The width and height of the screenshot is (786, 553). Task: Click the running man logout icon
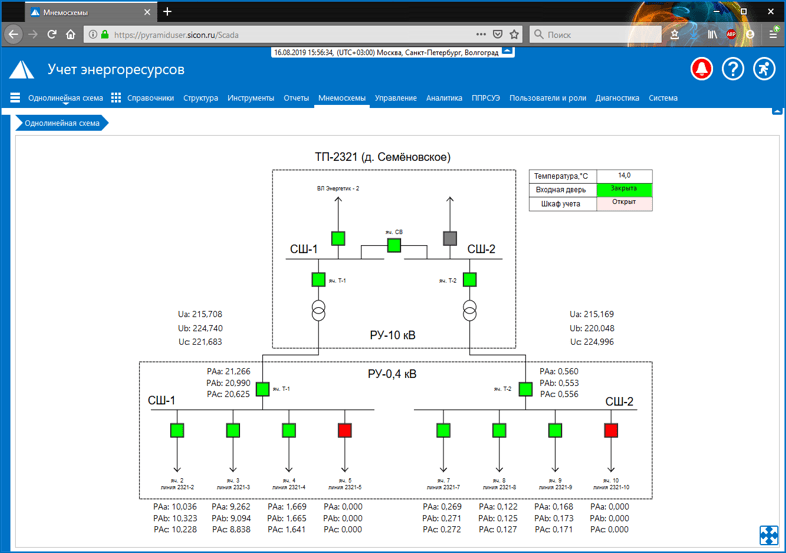[x=764, y=69]
